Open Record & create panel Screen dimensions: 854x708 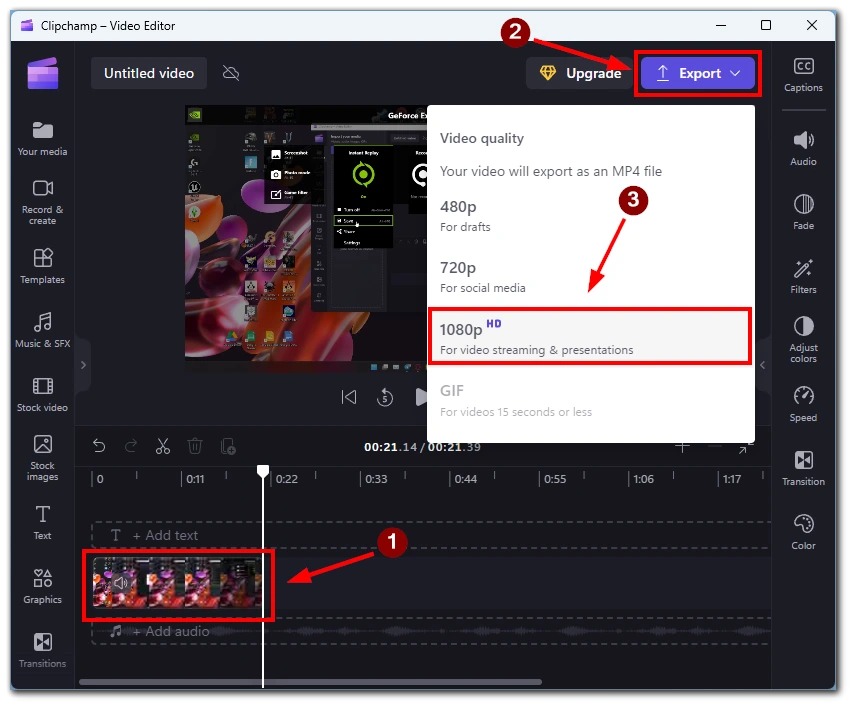pos(42,202)
